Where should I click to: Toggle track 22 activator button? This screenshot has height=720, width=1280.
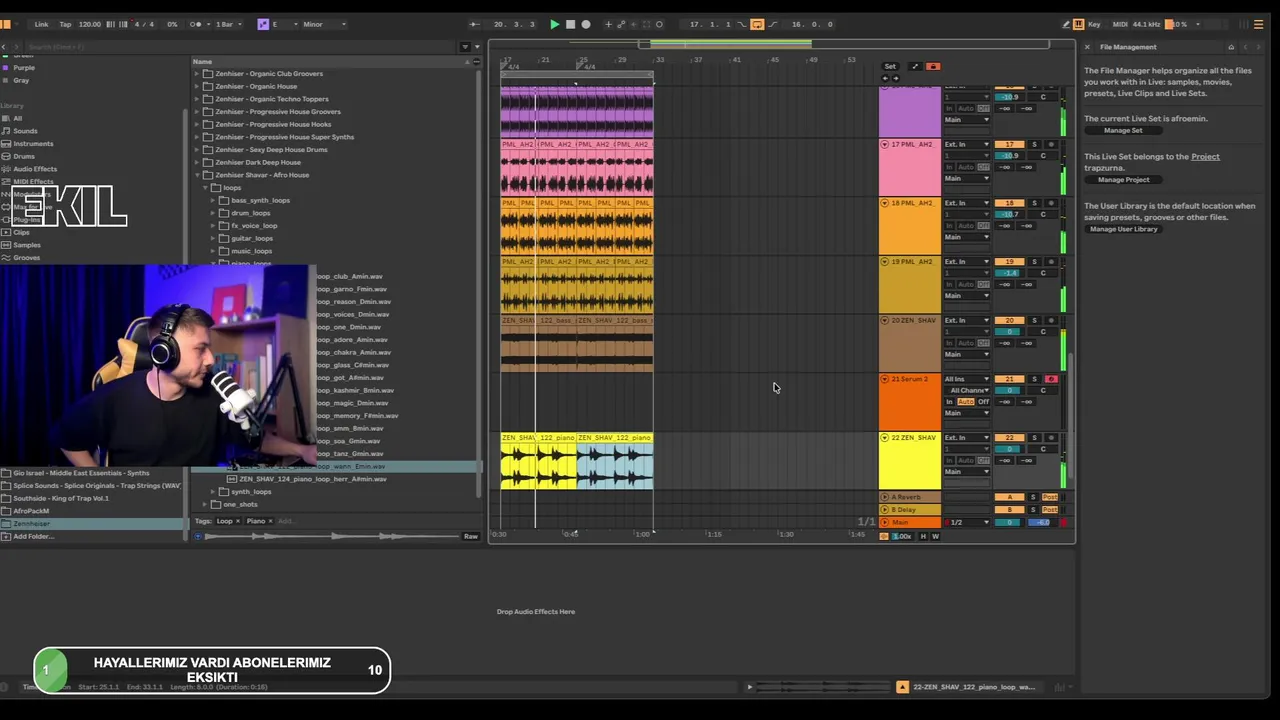pos(1010,438)
